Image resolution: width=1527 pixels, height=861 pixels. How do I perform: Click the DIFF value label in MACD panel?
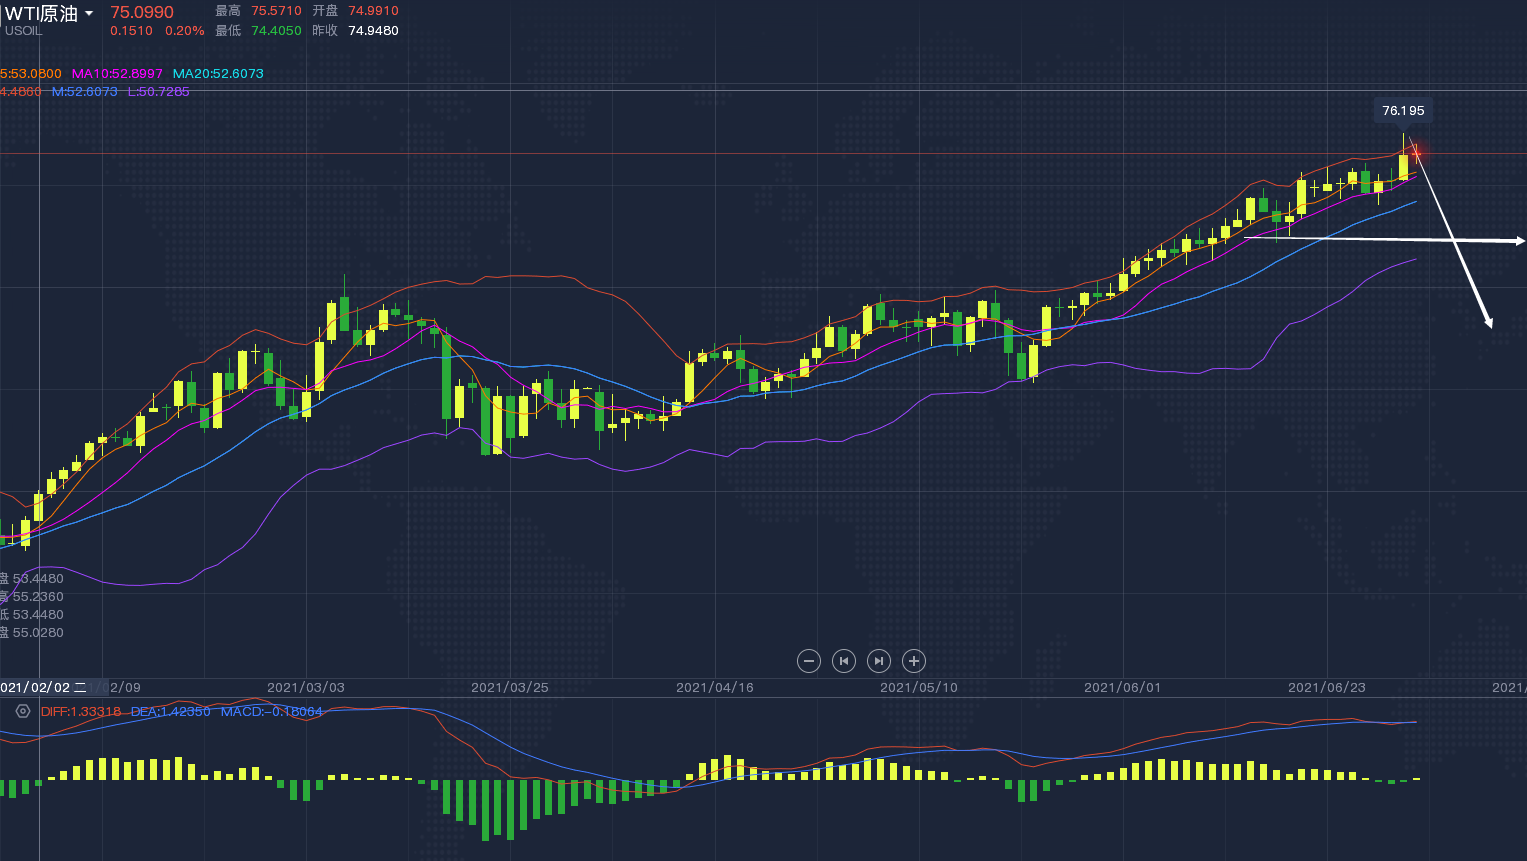(x=80, y=712)
